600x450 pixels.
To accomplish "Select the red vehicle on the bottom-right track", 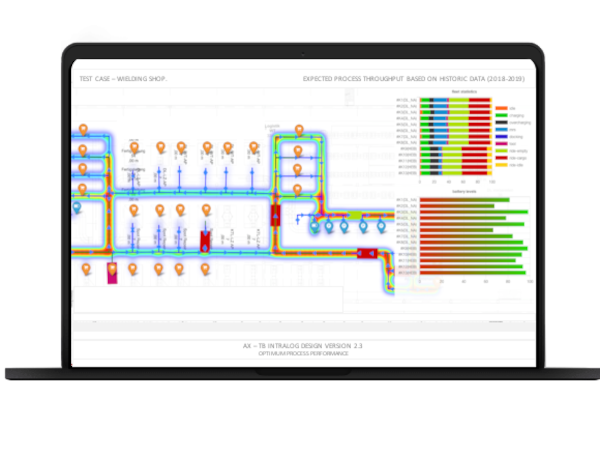I will [367, 254].
